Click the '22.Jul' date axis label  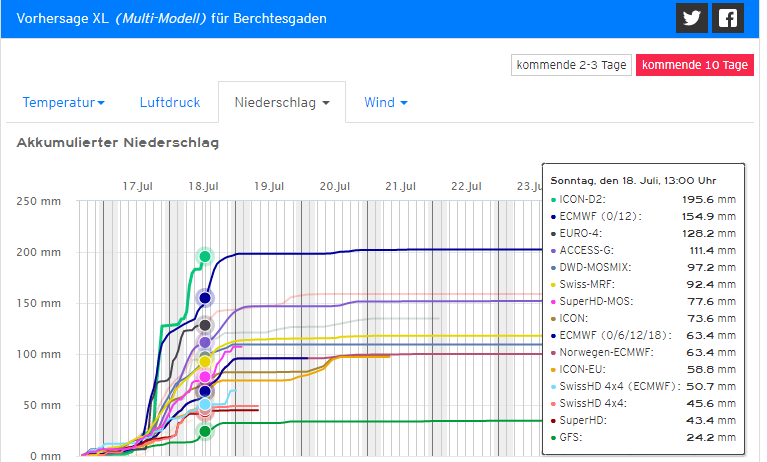click(x=466, y=186)
